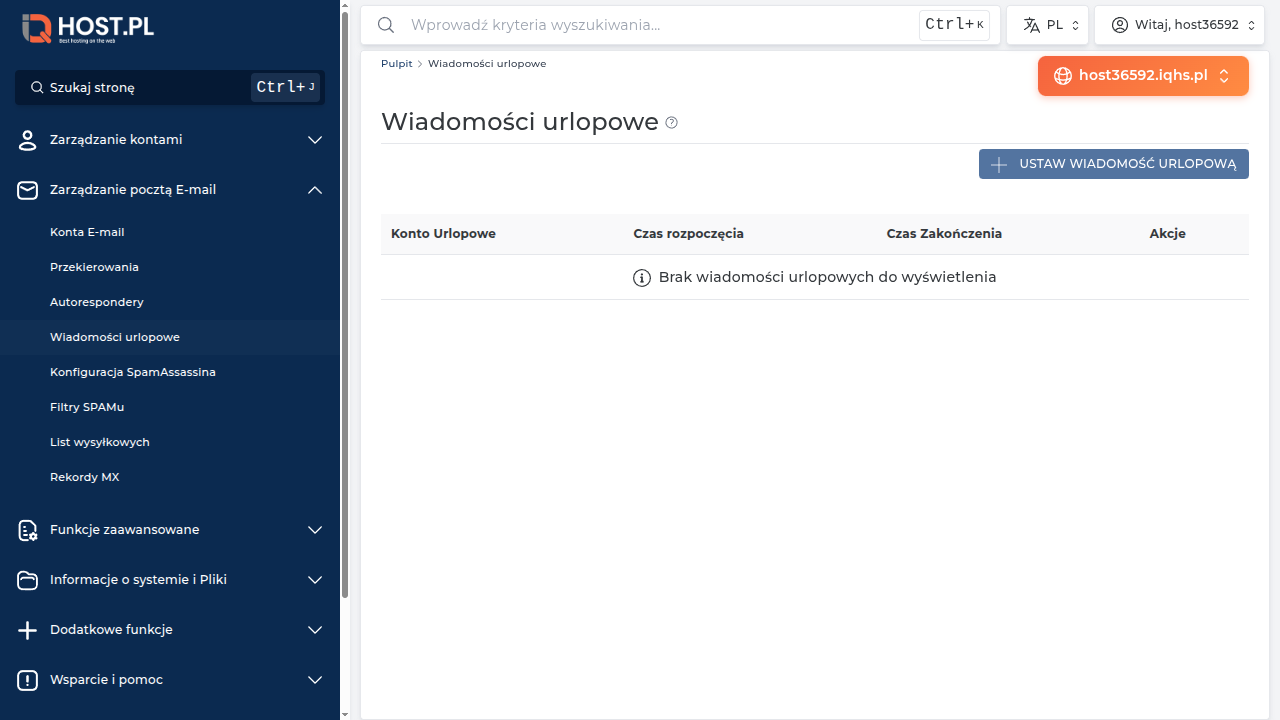This screenshot has width=1280, height=720.
Task: Click the Ctrl+K shortcut badge
Action: click(954, 25)
